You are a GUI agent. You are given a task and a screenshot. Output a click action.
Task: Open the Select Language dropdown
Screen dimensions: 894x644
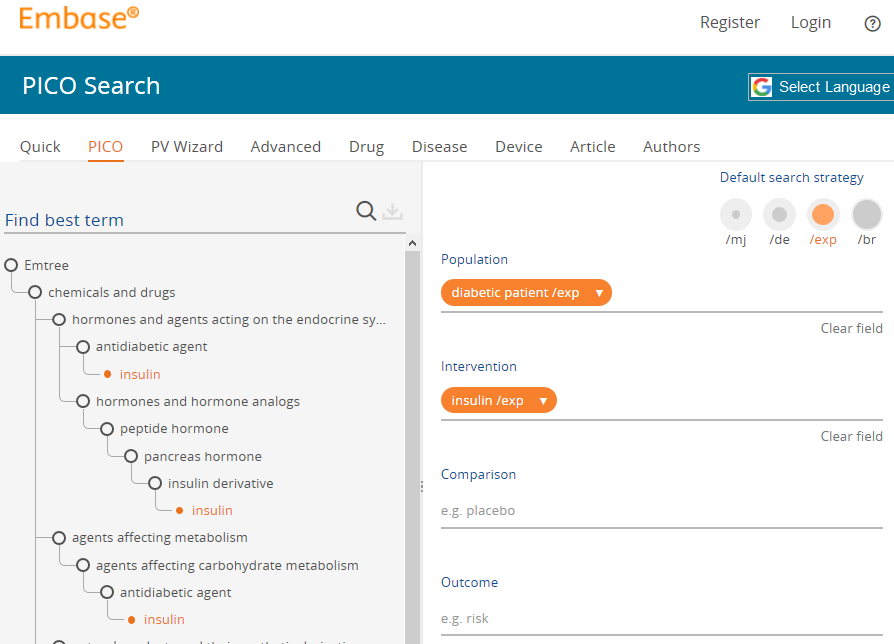(x=821, y=87)
